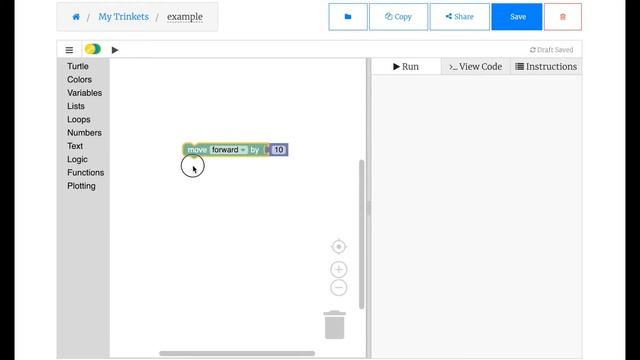Zoom in the workspace with plus icon
640x360 pixels.
pyautogui.click(x=339, y=269)
